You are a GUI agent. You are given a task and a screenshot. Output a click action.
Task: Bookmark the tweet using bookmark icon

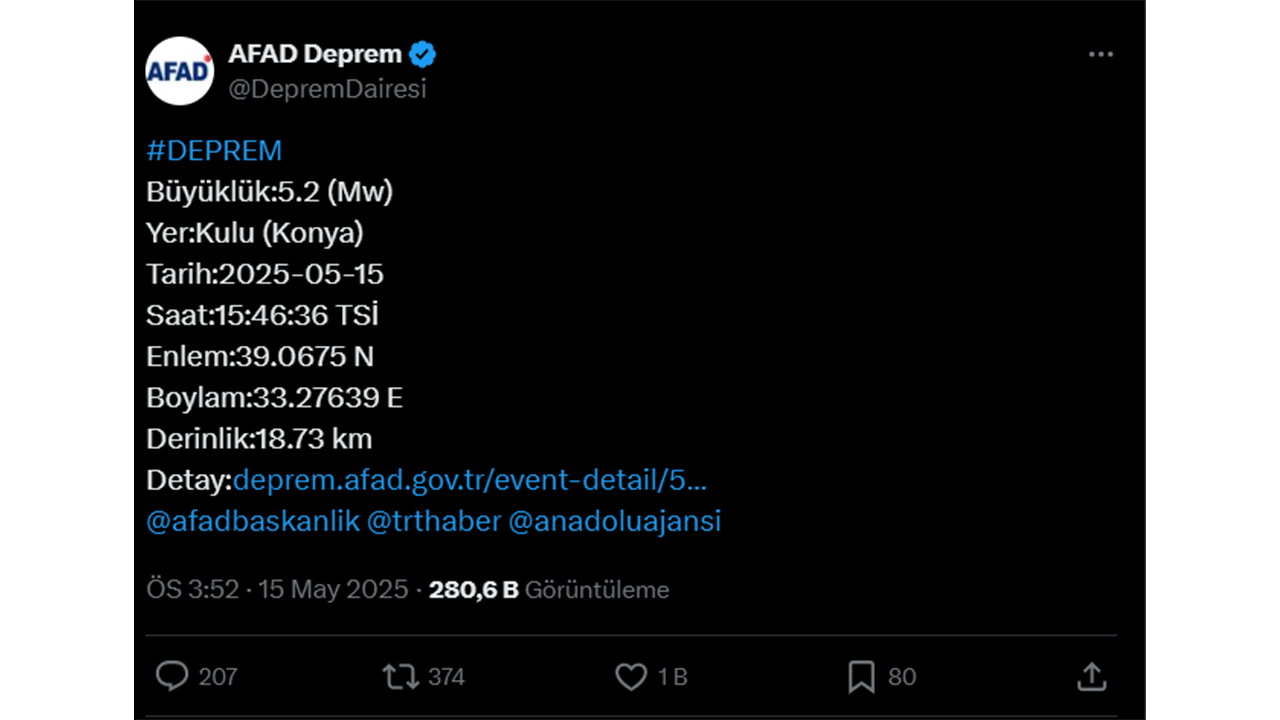861,677
